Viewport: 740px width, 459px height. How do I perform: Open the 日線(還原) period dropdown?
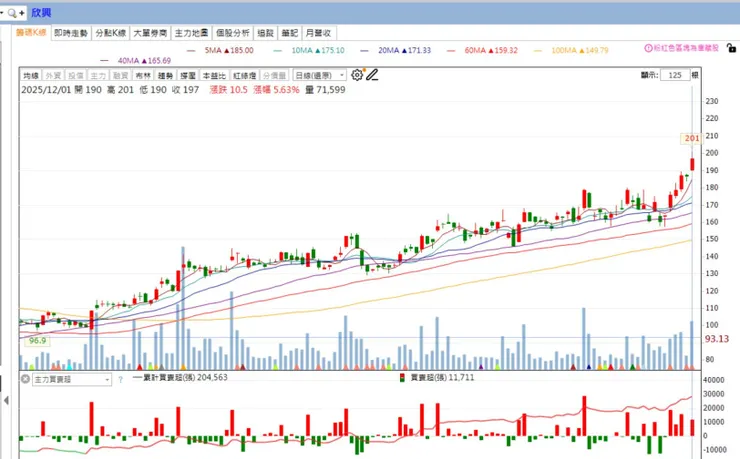coord(320,75)
